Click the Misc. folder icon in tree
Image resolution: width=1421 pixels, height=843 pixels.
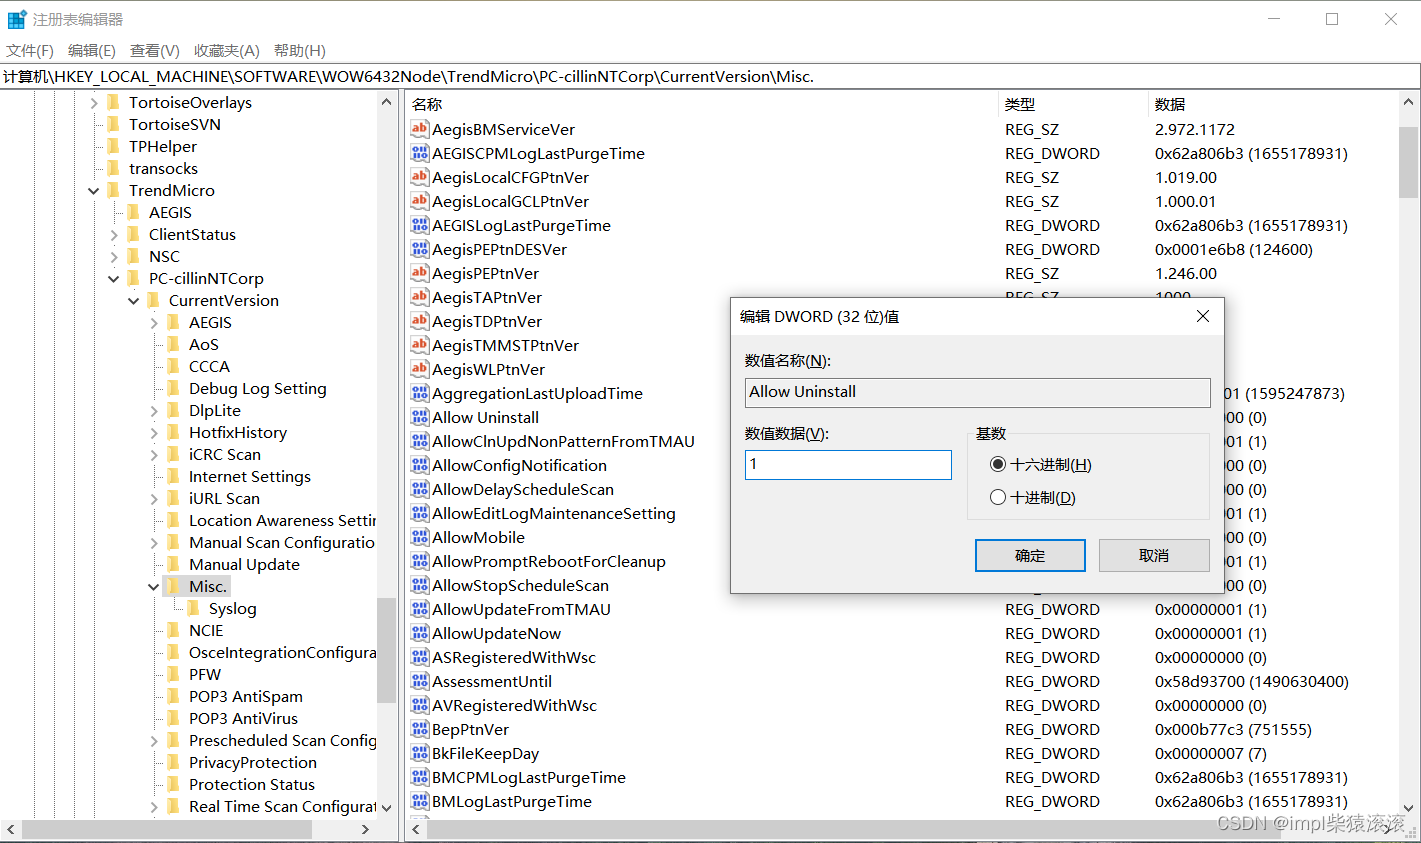click(x=174, y=586)
